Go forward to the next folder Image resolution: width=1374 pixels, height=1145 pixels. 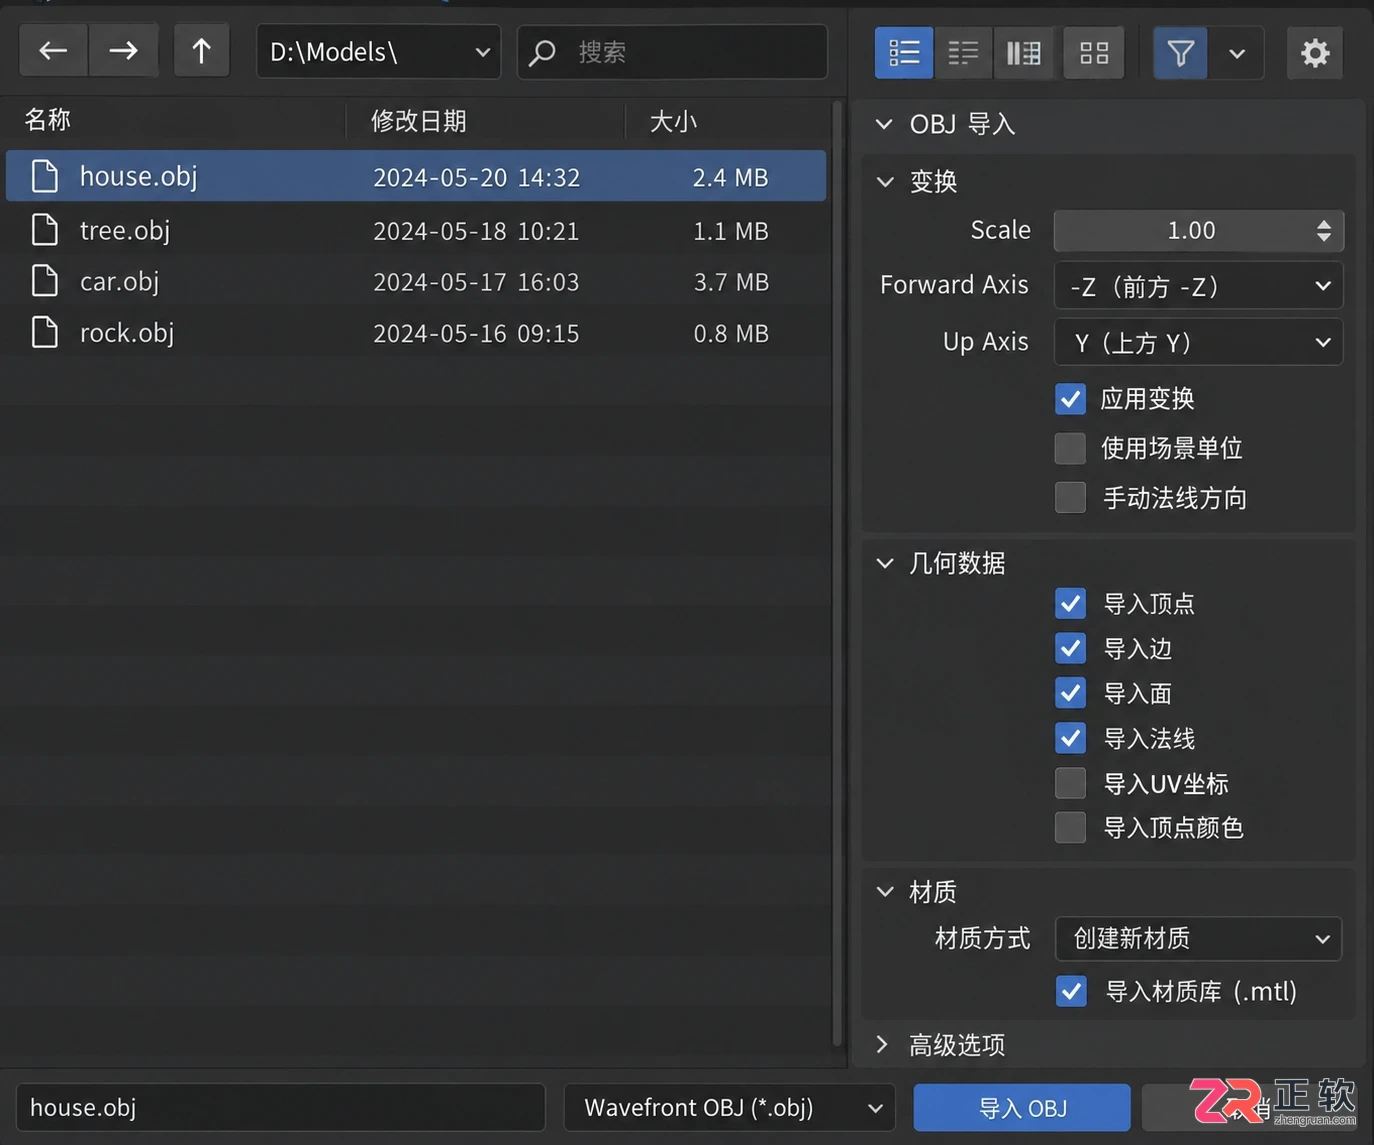coord(124,51)
